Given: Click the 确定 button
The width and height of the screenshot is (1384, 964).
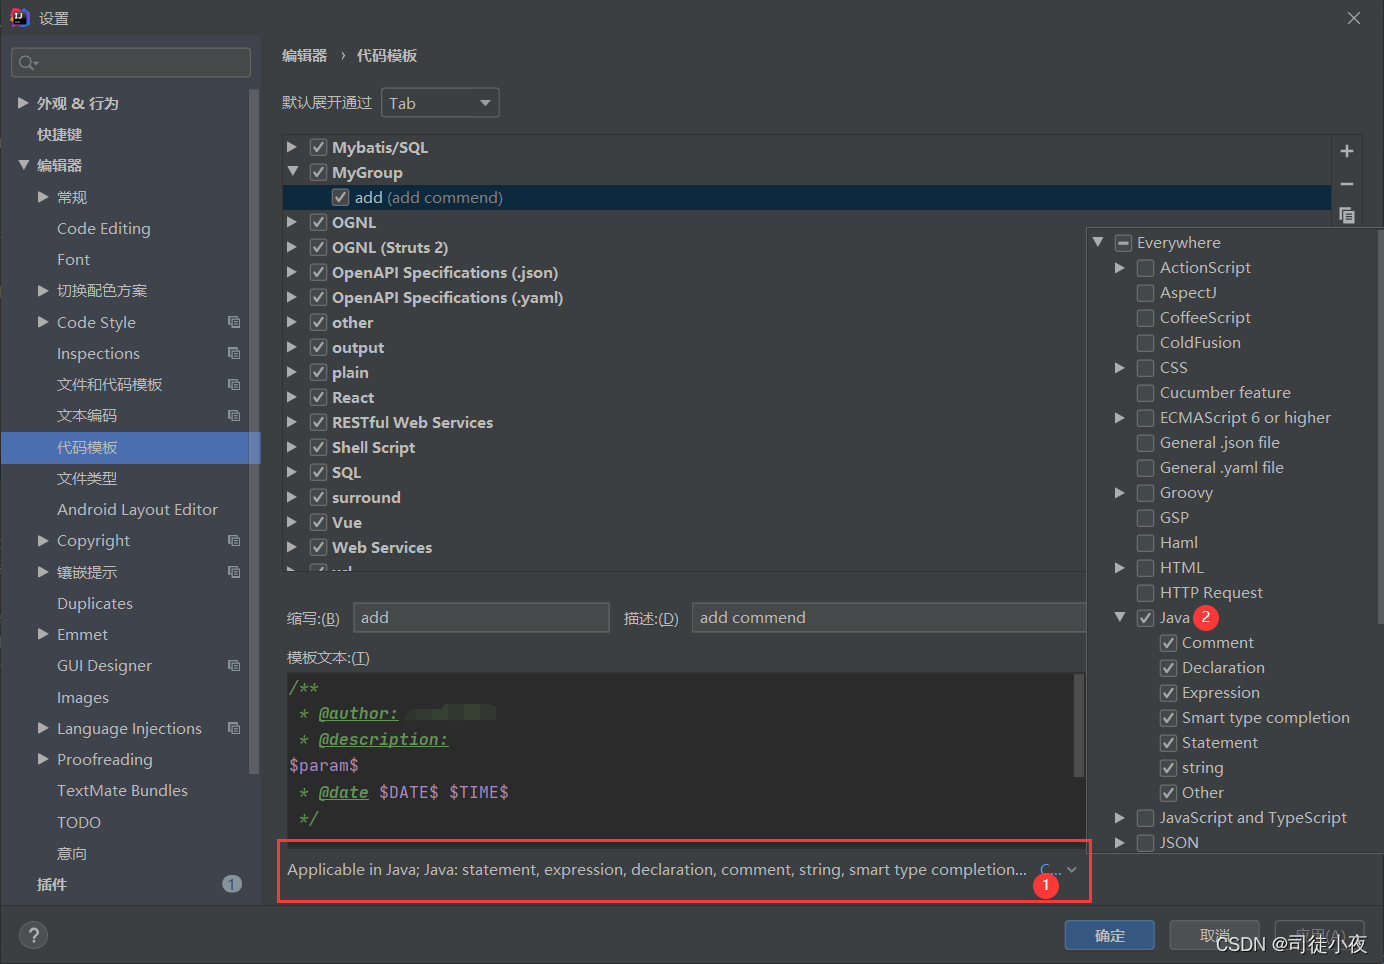Looking at the screenshot, I should 1110,935.
